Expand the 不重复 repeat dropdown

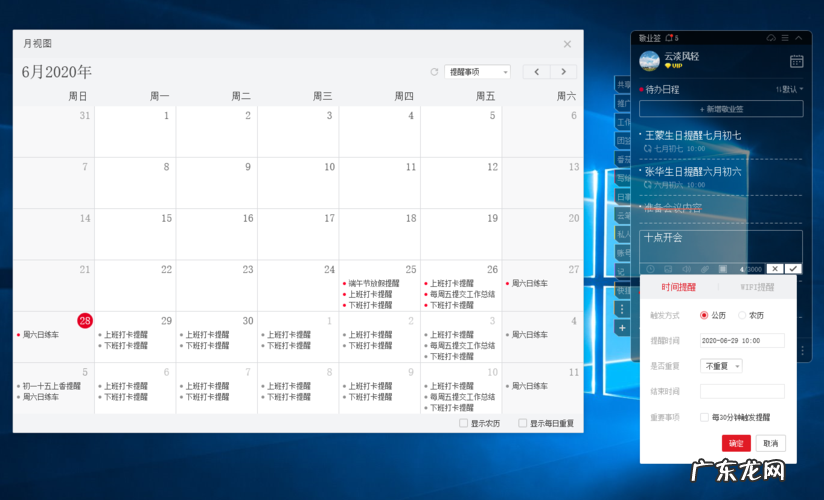(721, 366)
